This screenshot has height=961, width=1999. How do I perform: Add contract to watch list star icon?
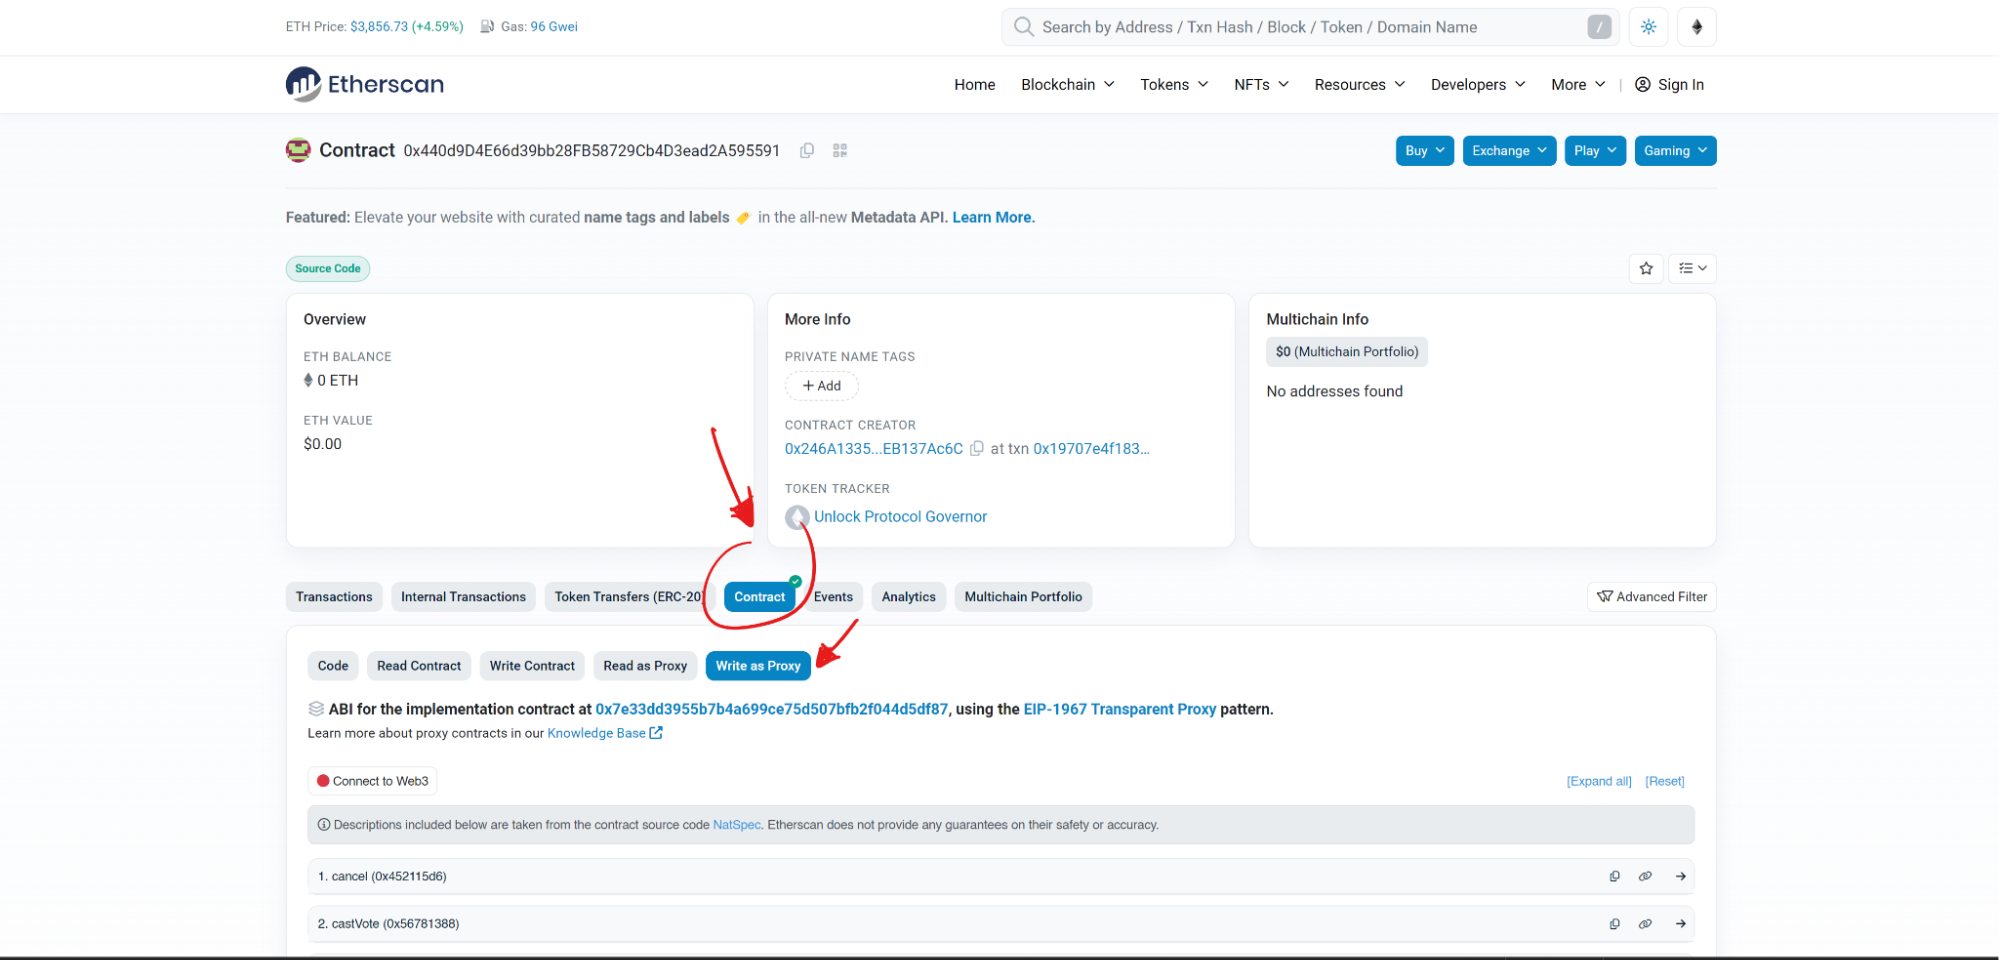tap(1646, 268)
